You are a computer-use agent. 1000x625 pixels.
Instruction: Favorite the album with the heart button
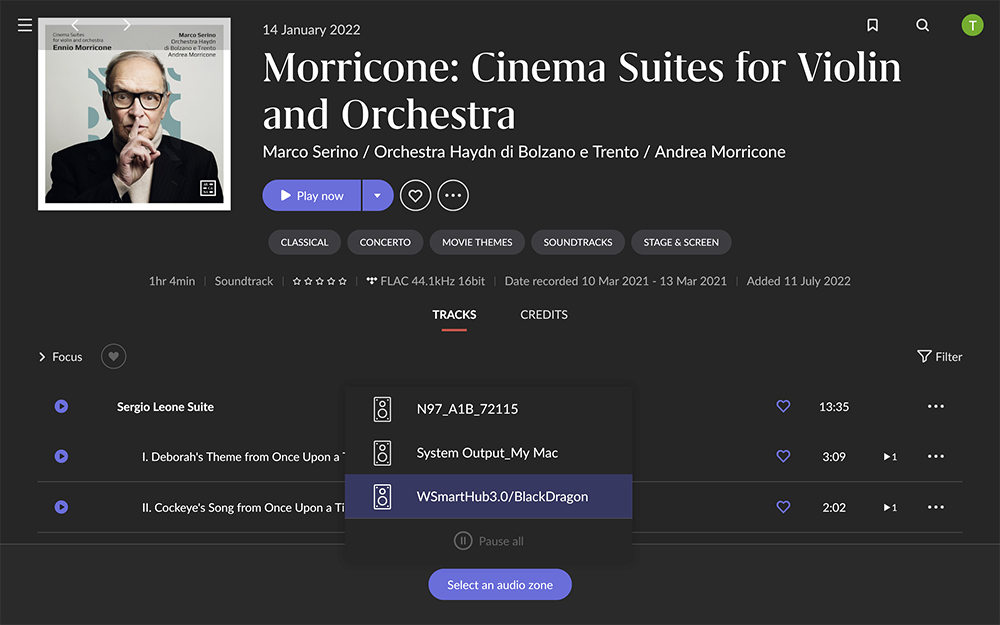(415, 195)
